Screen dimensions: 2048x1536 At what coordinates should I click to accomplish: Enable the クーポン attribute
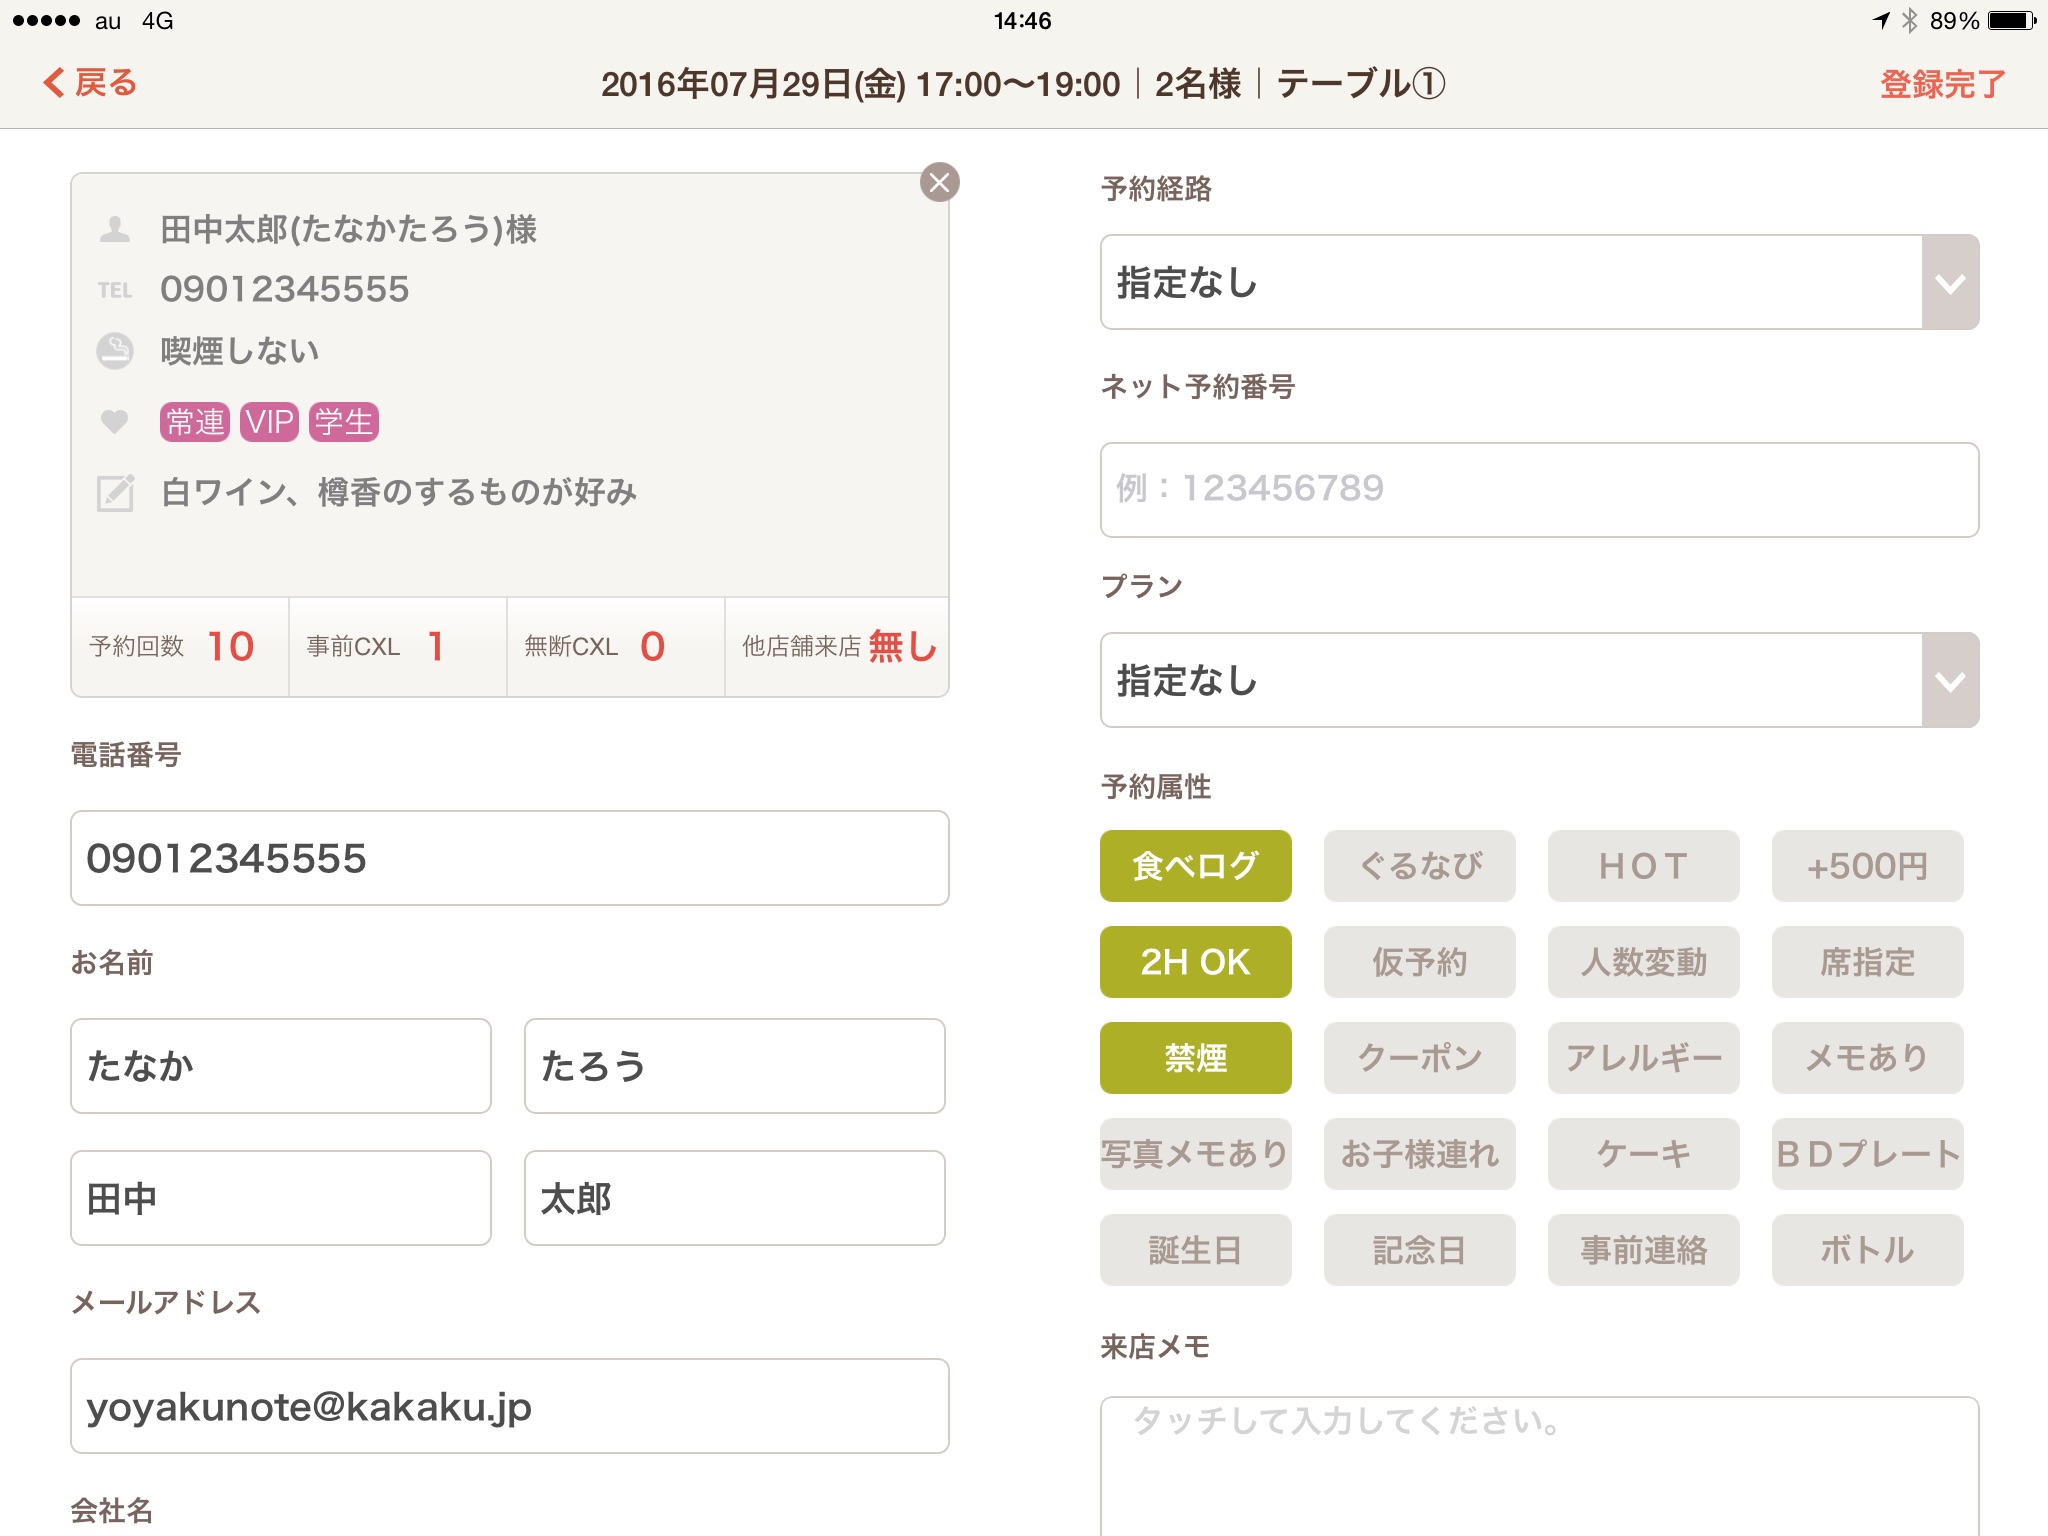tap(1420, 1058)
